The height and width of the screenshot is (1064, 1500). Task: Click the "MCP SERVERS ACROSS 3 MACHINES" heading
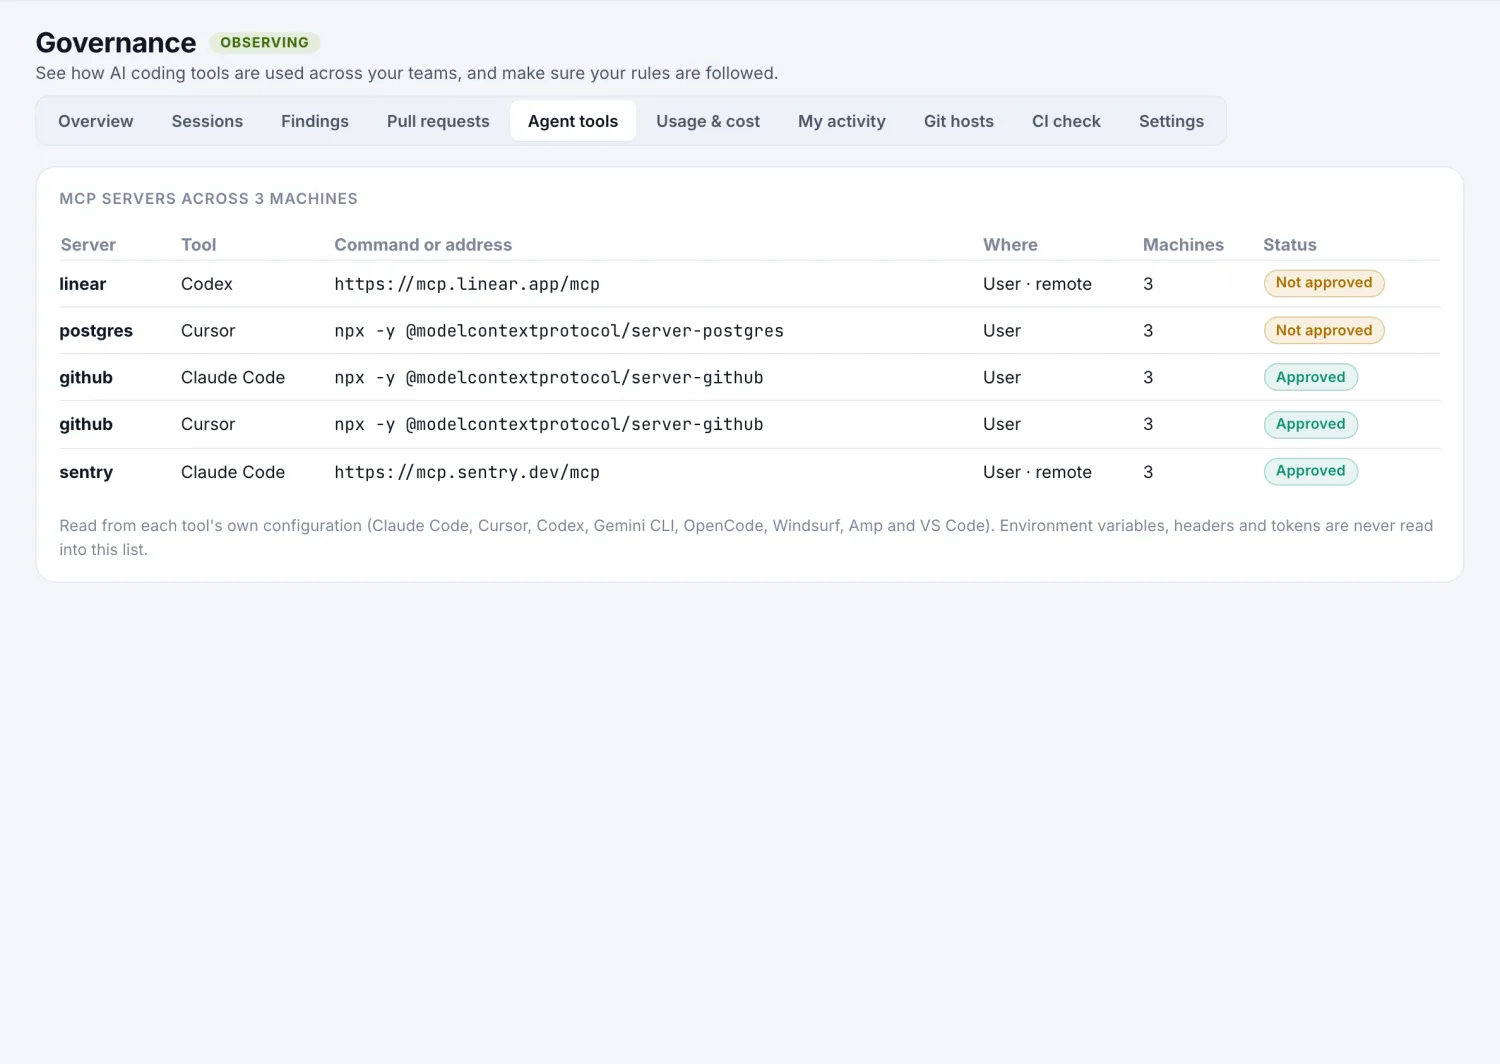tap(208, 199)
